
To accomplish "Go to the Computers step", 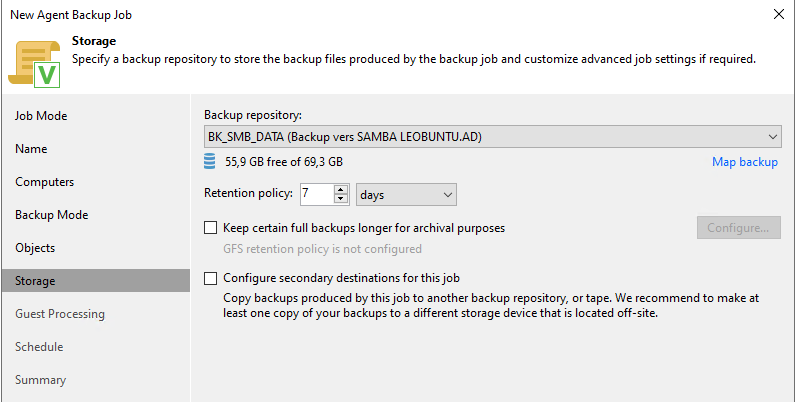I will pos(45,182).
